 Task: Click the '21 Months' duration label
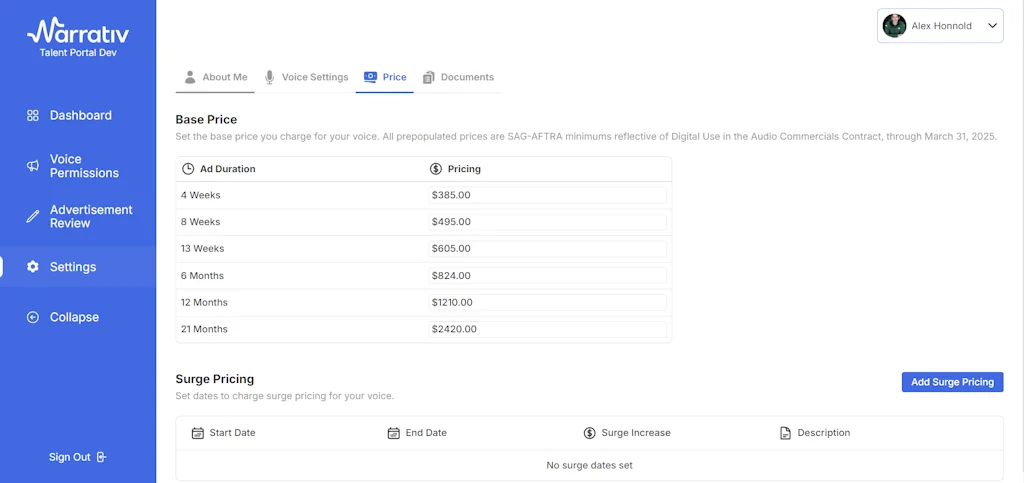click(204, 329)
